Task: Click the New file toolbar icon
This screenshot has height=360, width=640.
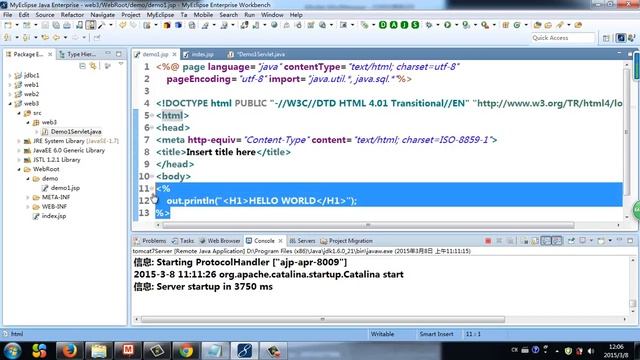Action: pos(7,25)
